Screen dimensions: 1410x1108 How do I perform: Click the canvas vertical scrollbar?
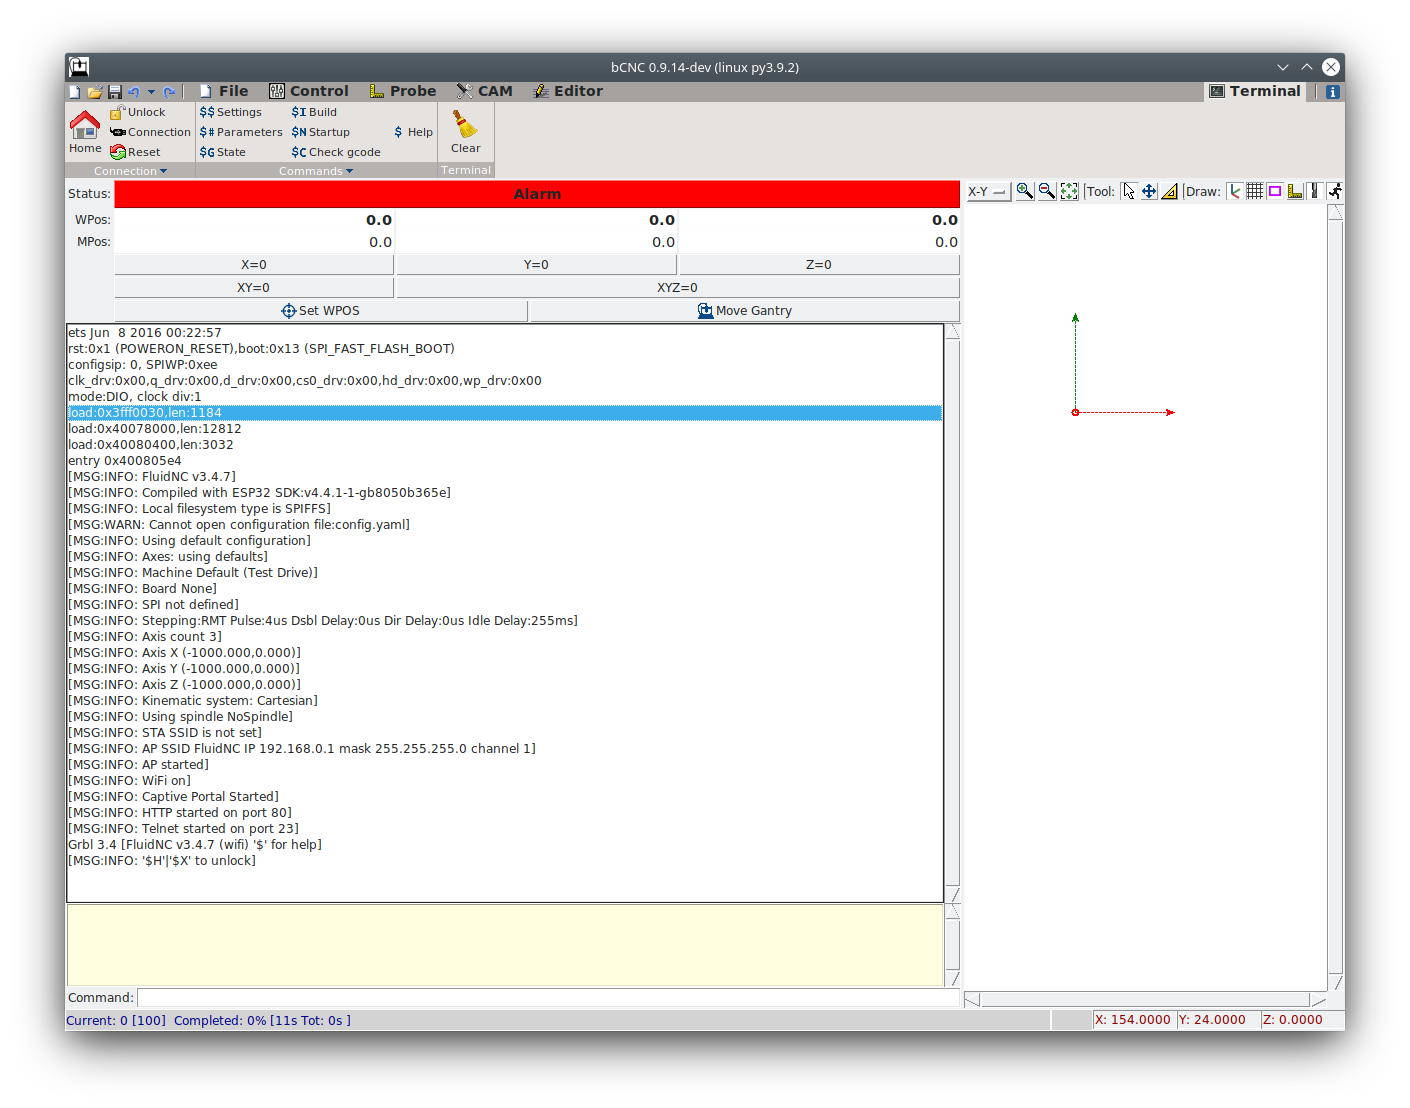pyautogui.click(x=1336, y=597)
